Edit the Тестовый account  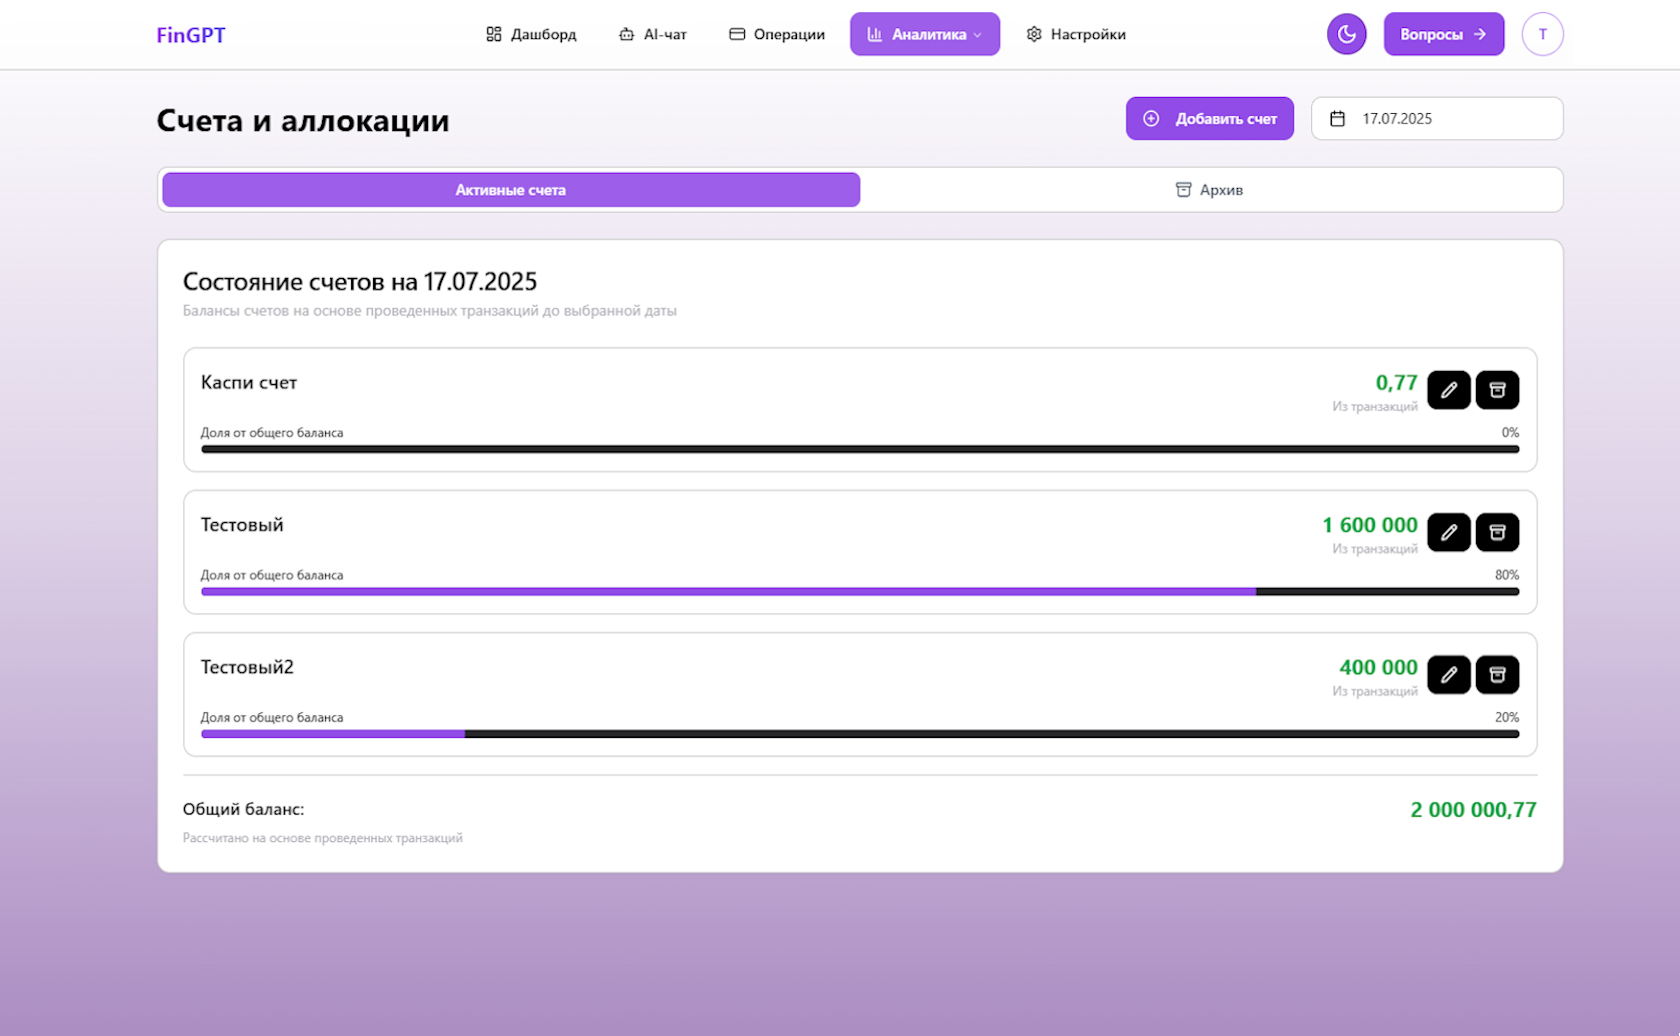pyautogui.click(x=1448, y=532)
